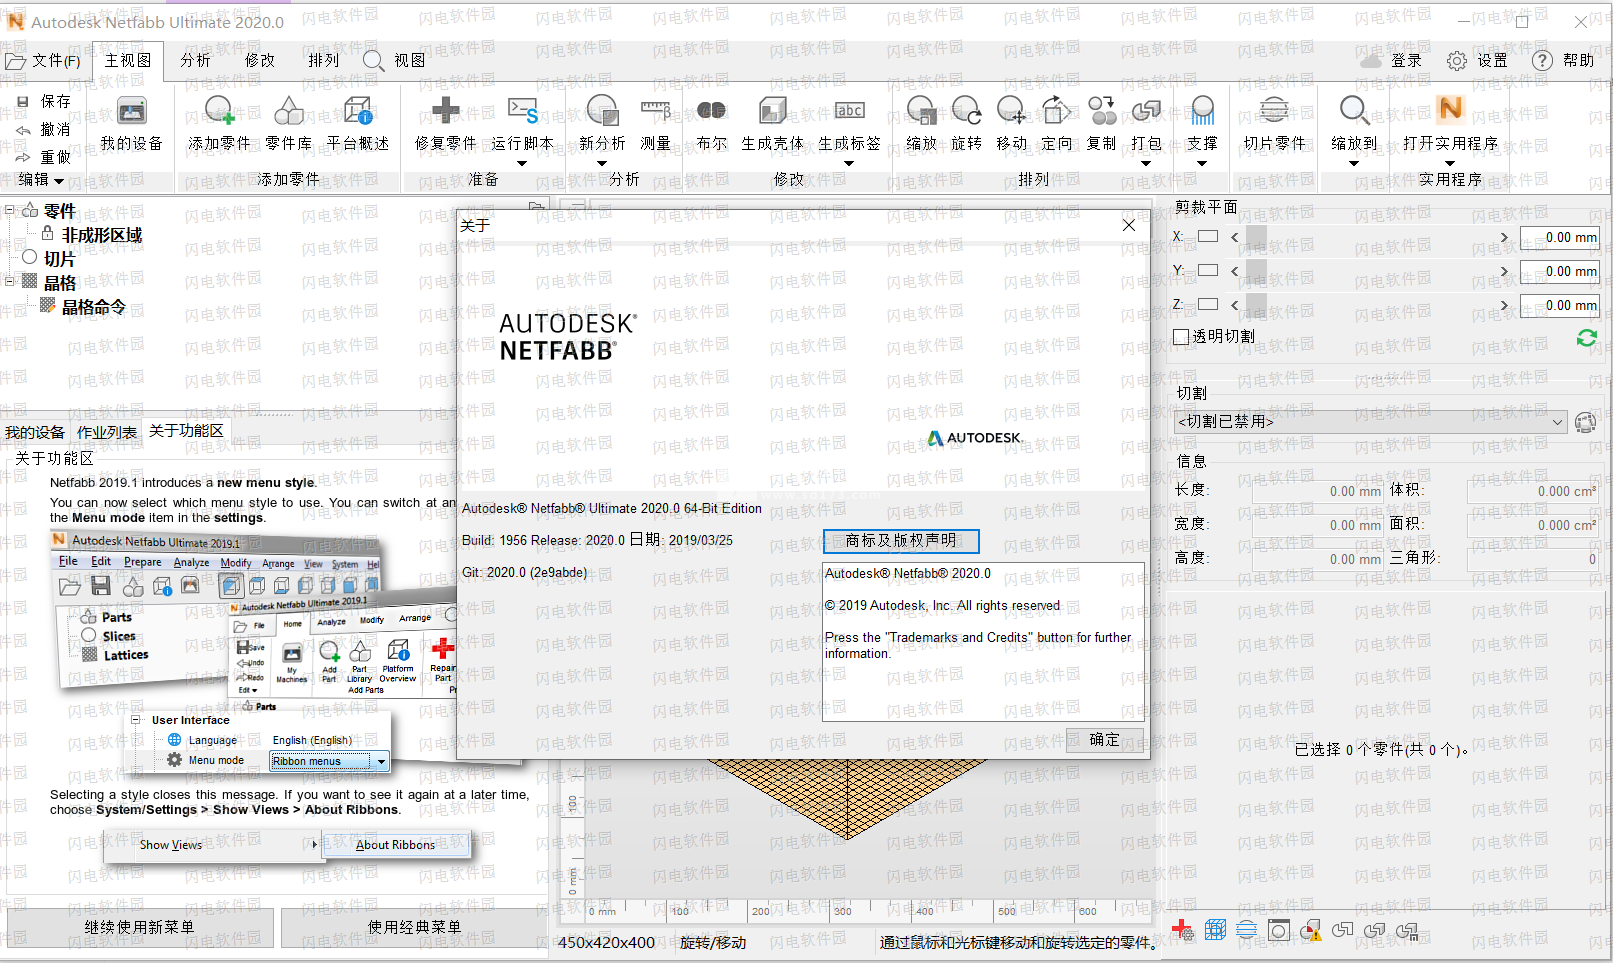The height and width of the screenshot is (963, 1613).
Task: Click the 生成壳体 shell icon
Action: pos(772,111)
